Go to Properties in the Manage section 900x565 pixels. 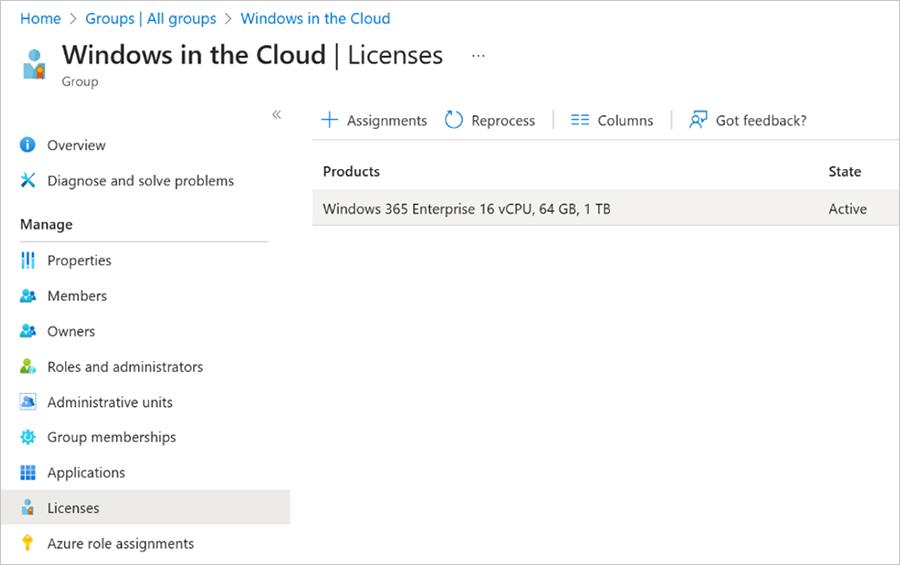pos(79,261)
